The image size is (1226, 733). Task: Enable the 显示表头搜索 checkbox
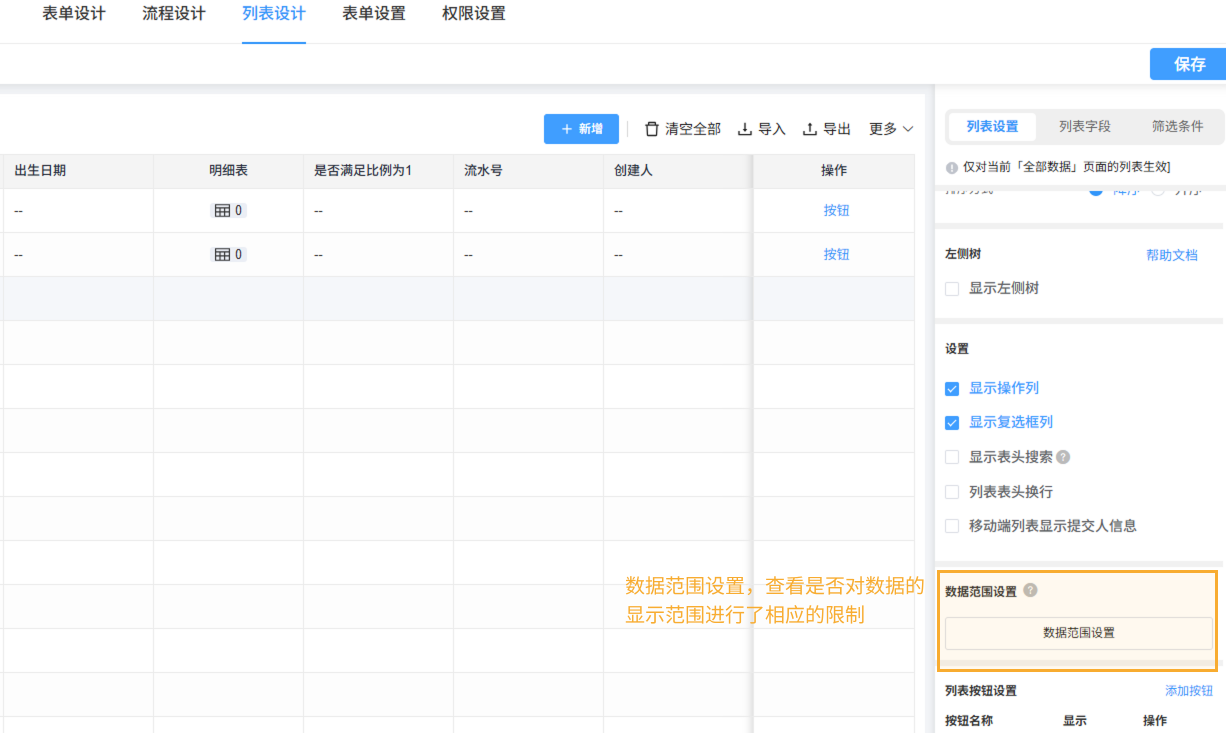point(952,457)
